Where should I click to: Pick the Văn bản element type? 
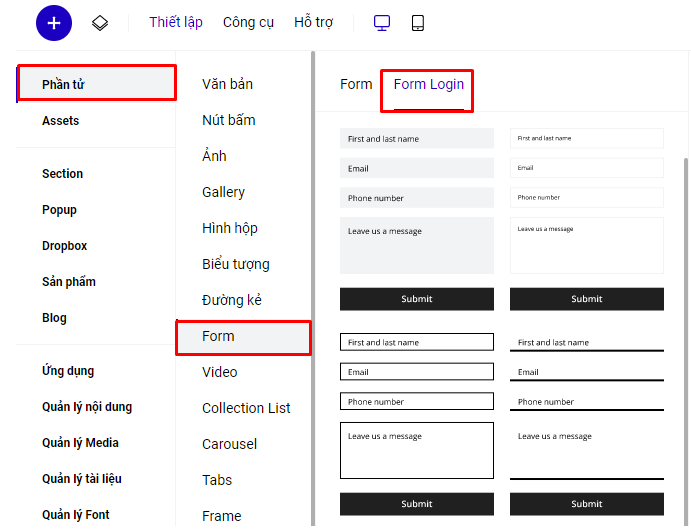click(227, 84)
